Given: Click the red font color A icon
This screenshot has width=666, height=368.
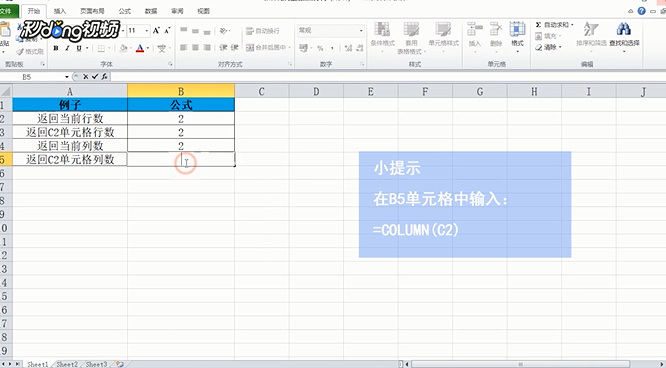Looking at the screenshot, I should (x=140, y=48).
